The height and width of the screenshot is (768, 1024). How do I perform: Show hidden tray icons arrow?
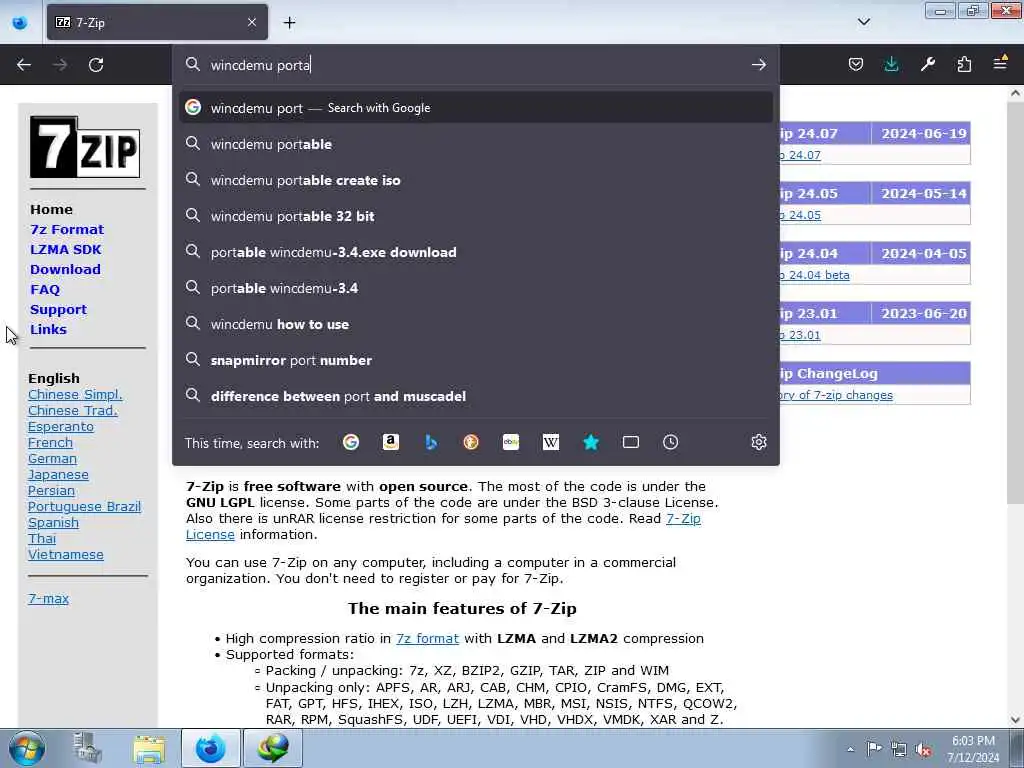(850, 749)
